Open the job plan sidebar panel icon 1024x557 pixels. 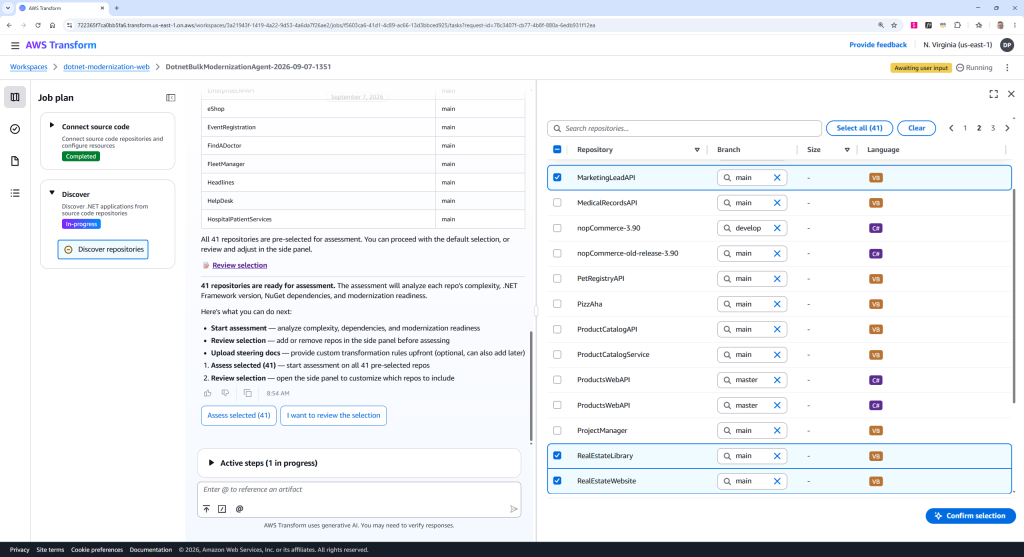15,97
